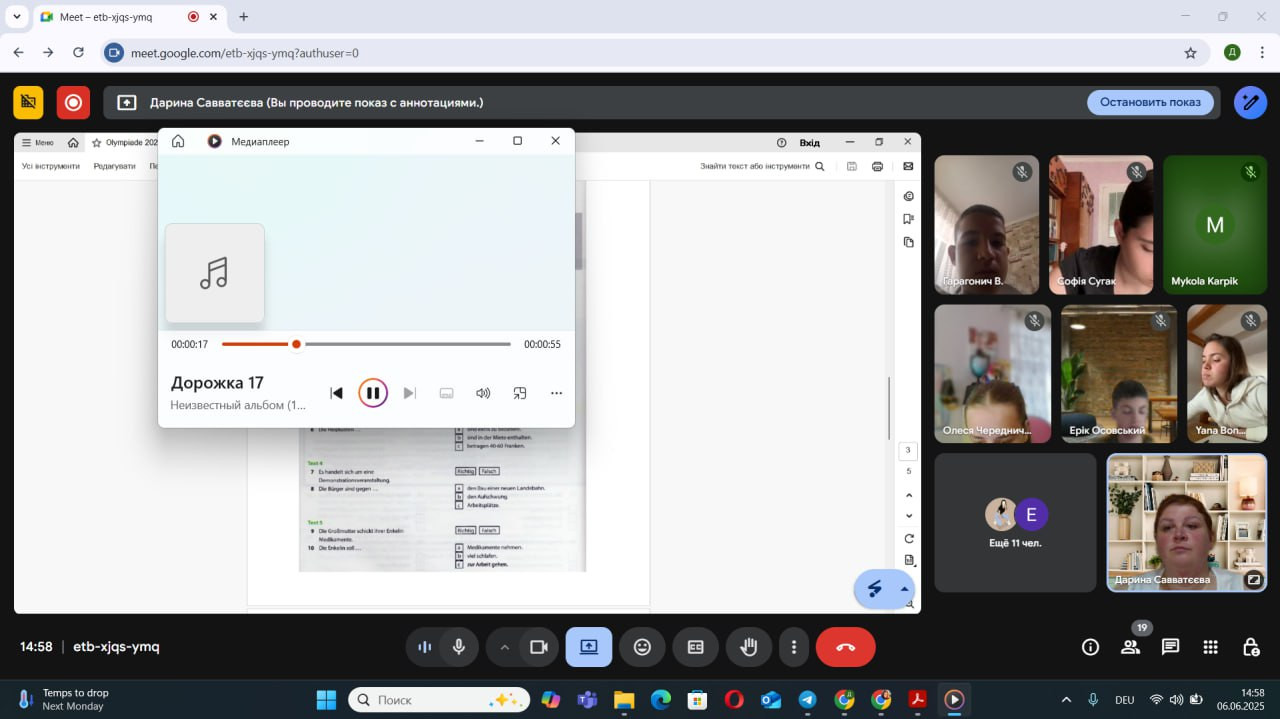The image size is (1280, 719).
Task: Click the red recording indicator
Action: coord(73,102)
